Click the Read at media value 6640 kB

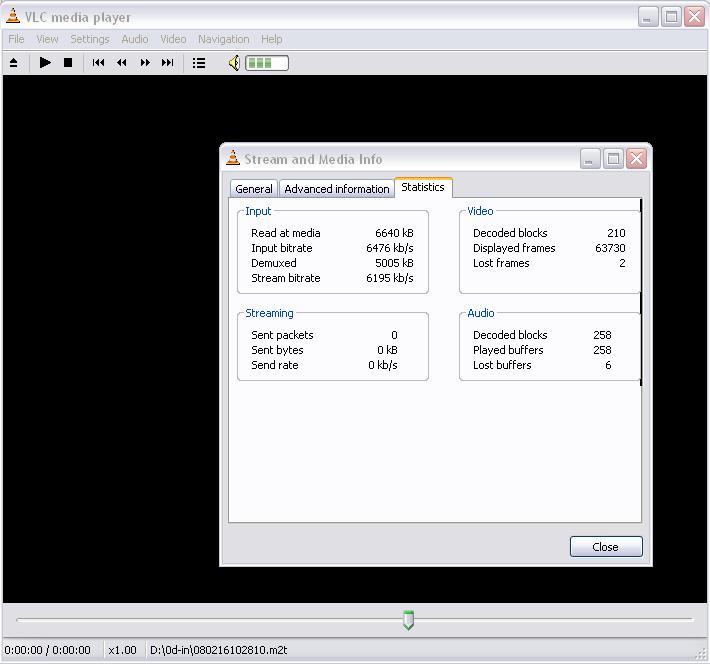394,233
